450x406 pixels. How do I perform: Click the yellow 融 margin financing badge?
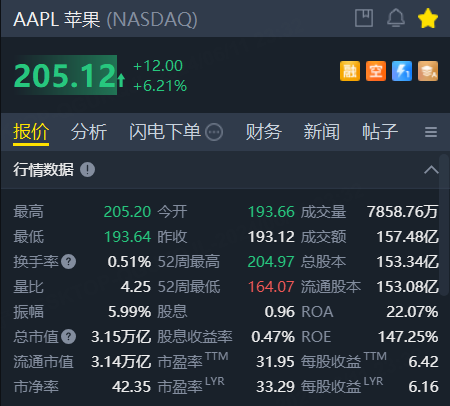[350, 71]
